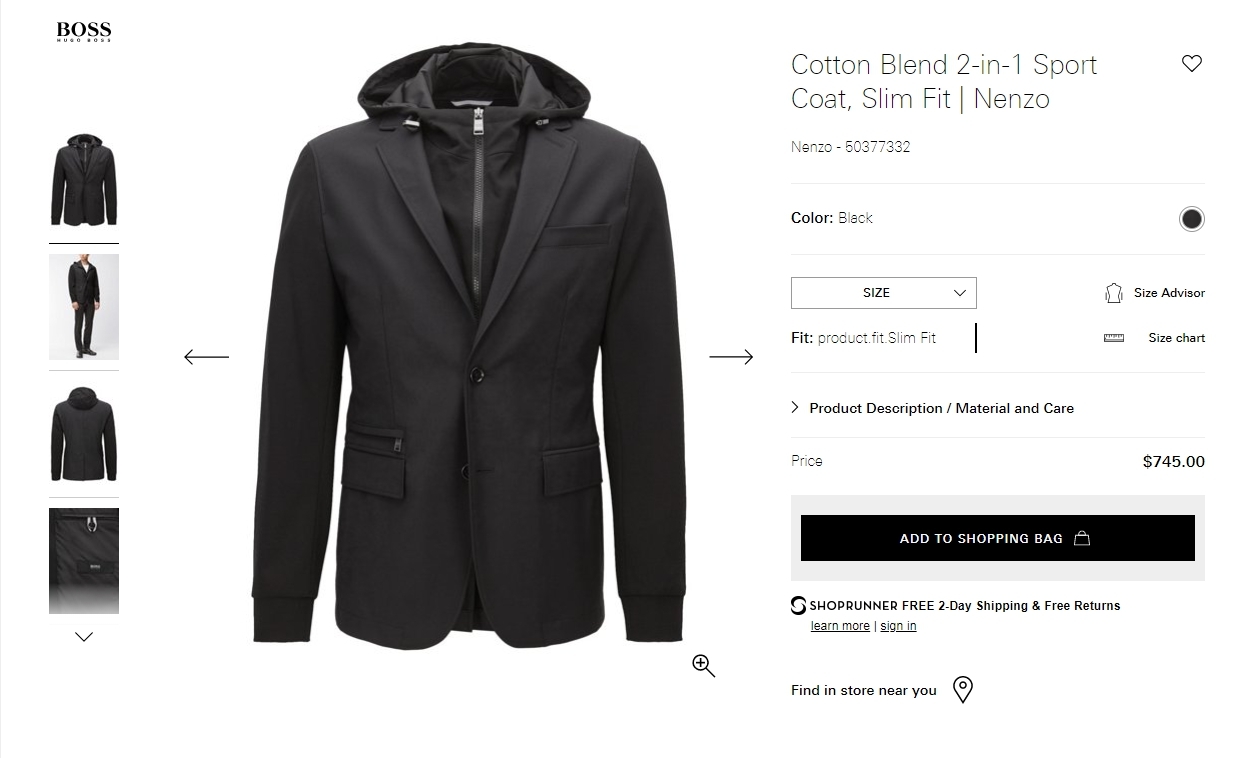Go to BOSS Hugo Boss logo homepage
The width and height of the screenshot is (1243, 758).
(x=84, y=31)
